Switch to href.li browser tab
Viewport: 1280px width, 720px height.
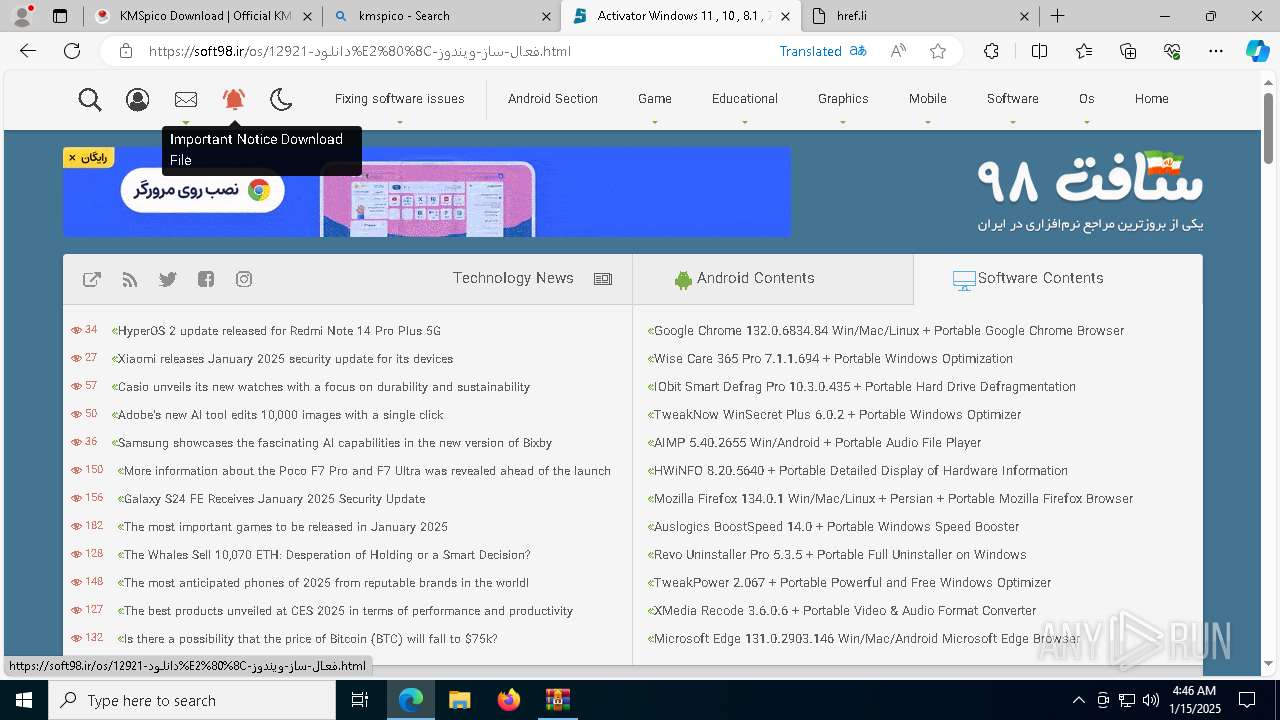click(x=920, y=16)
